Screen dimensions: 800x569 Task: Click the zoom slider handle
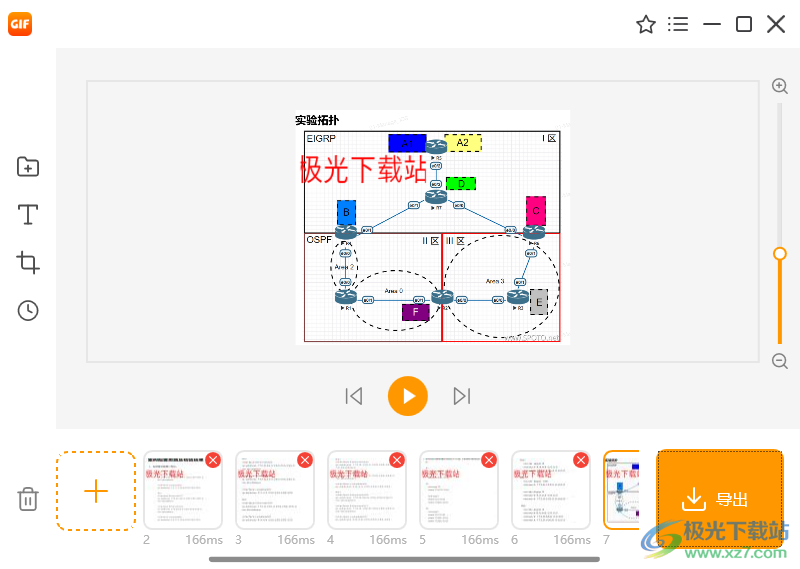780,254
